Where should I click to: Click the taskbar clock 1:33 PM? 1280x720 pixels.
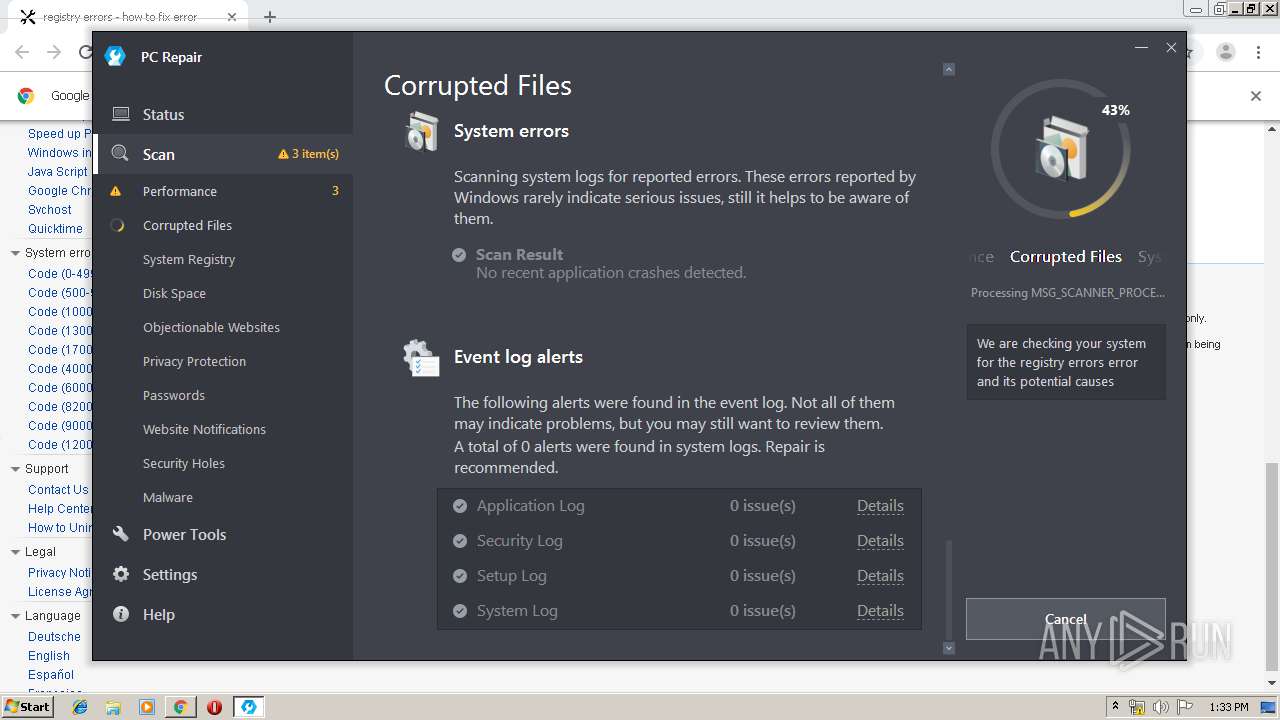coord(1229,707)
